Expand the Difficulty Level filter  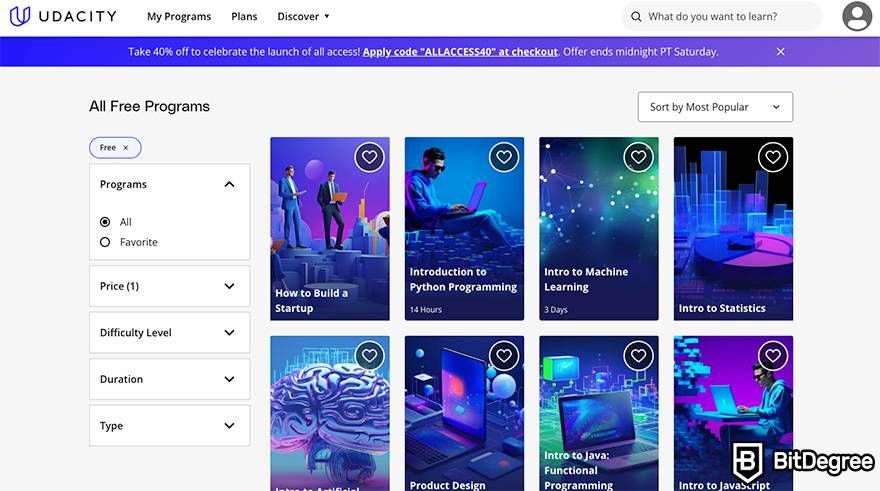(169, 333)
